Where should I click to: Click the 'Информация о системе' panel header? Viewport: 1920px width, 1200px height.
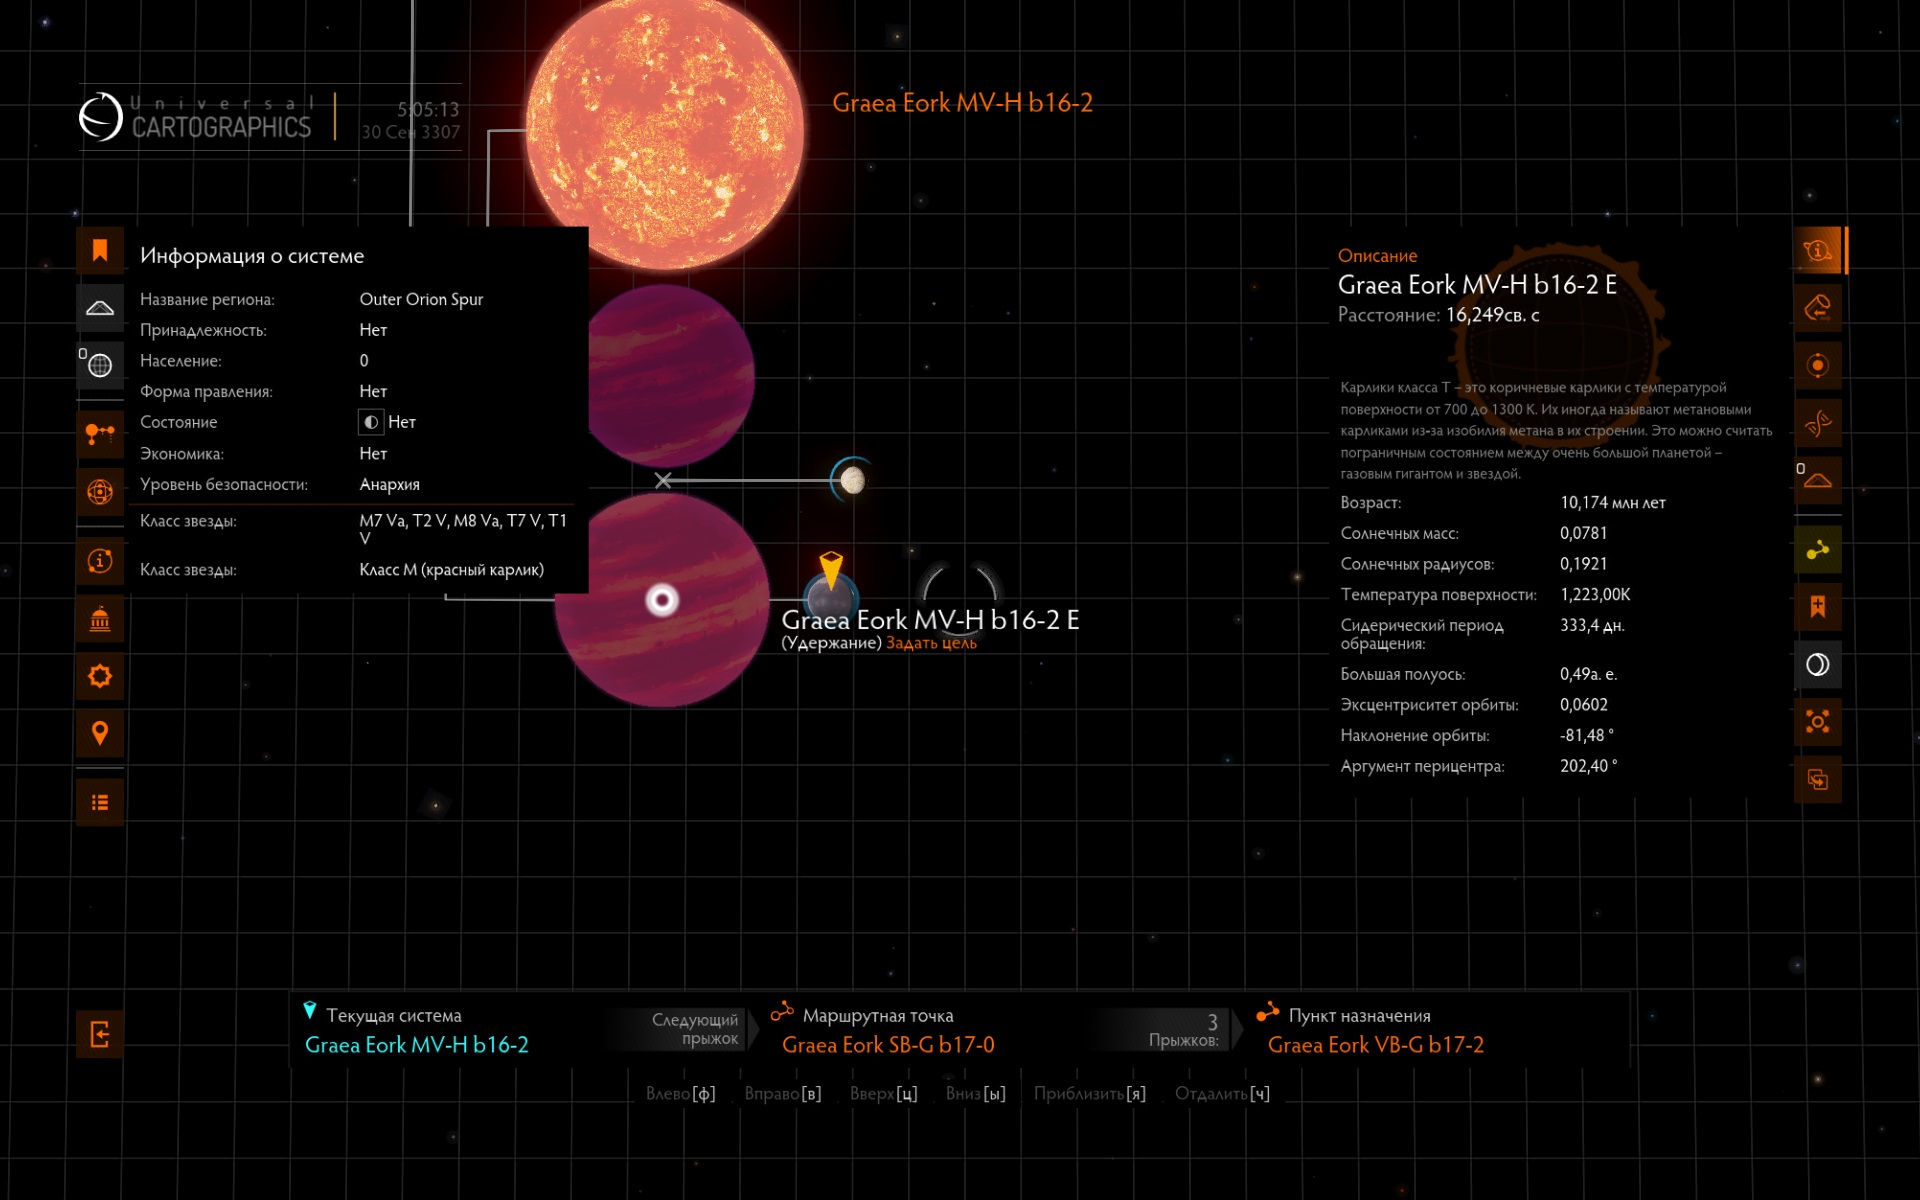coord(252,256)
